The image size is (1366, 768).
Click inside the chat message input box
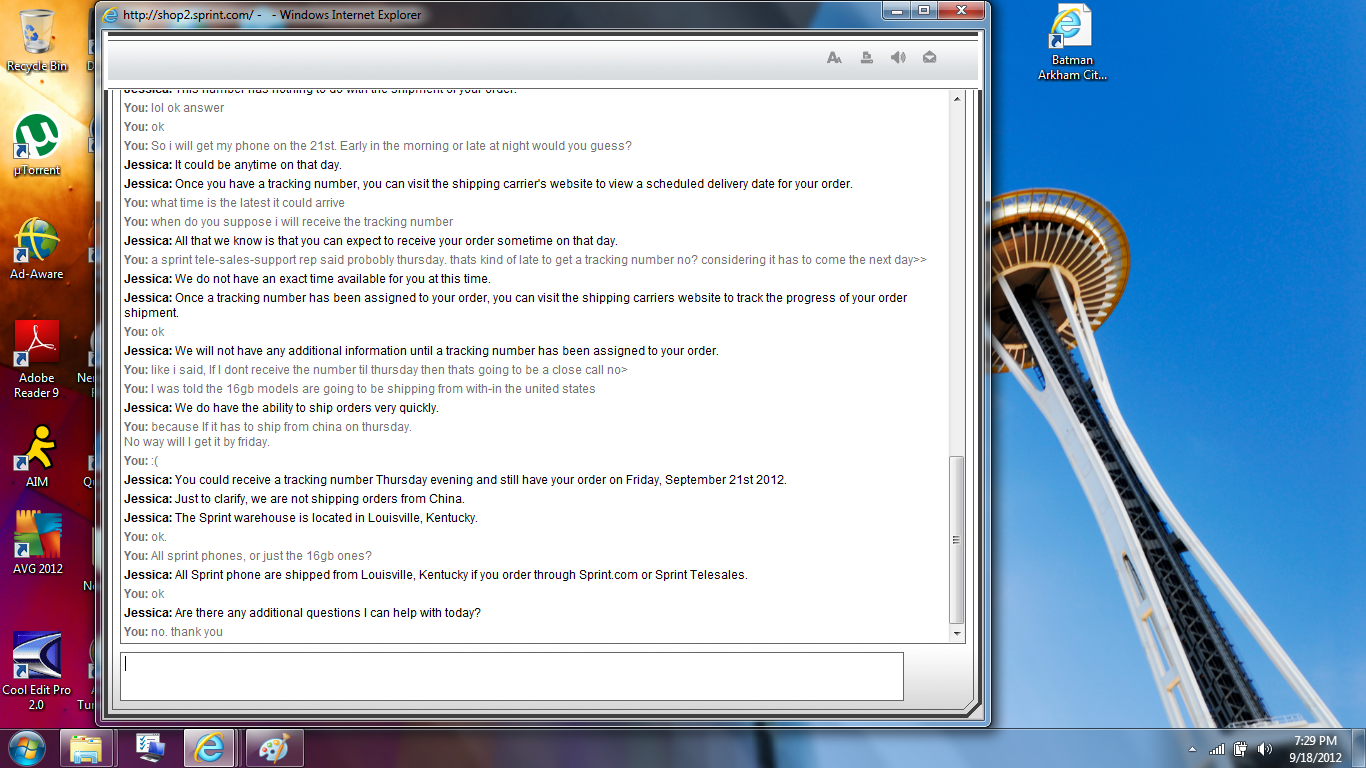(512, 676)
